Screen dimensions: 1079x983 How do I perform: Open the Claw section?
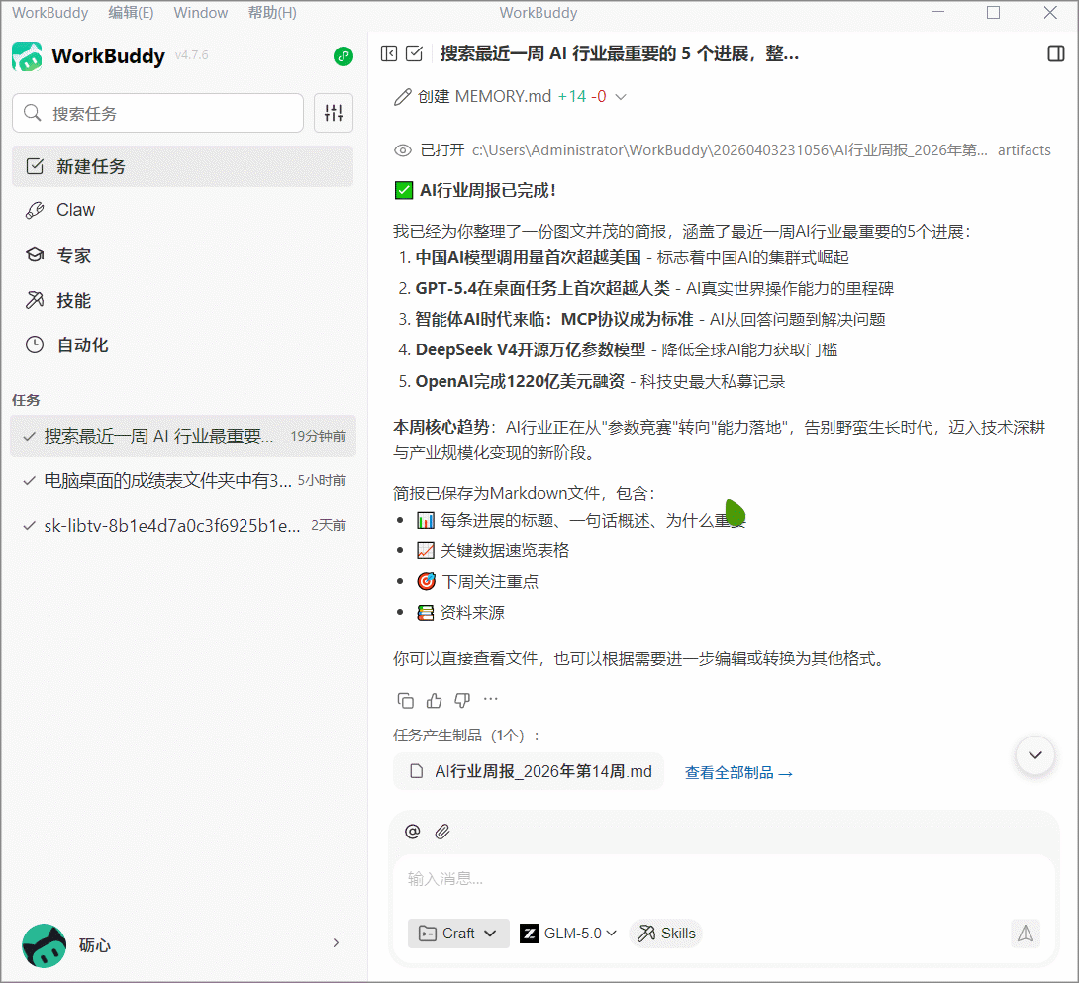pyautogui.click(x=182, y=210)
